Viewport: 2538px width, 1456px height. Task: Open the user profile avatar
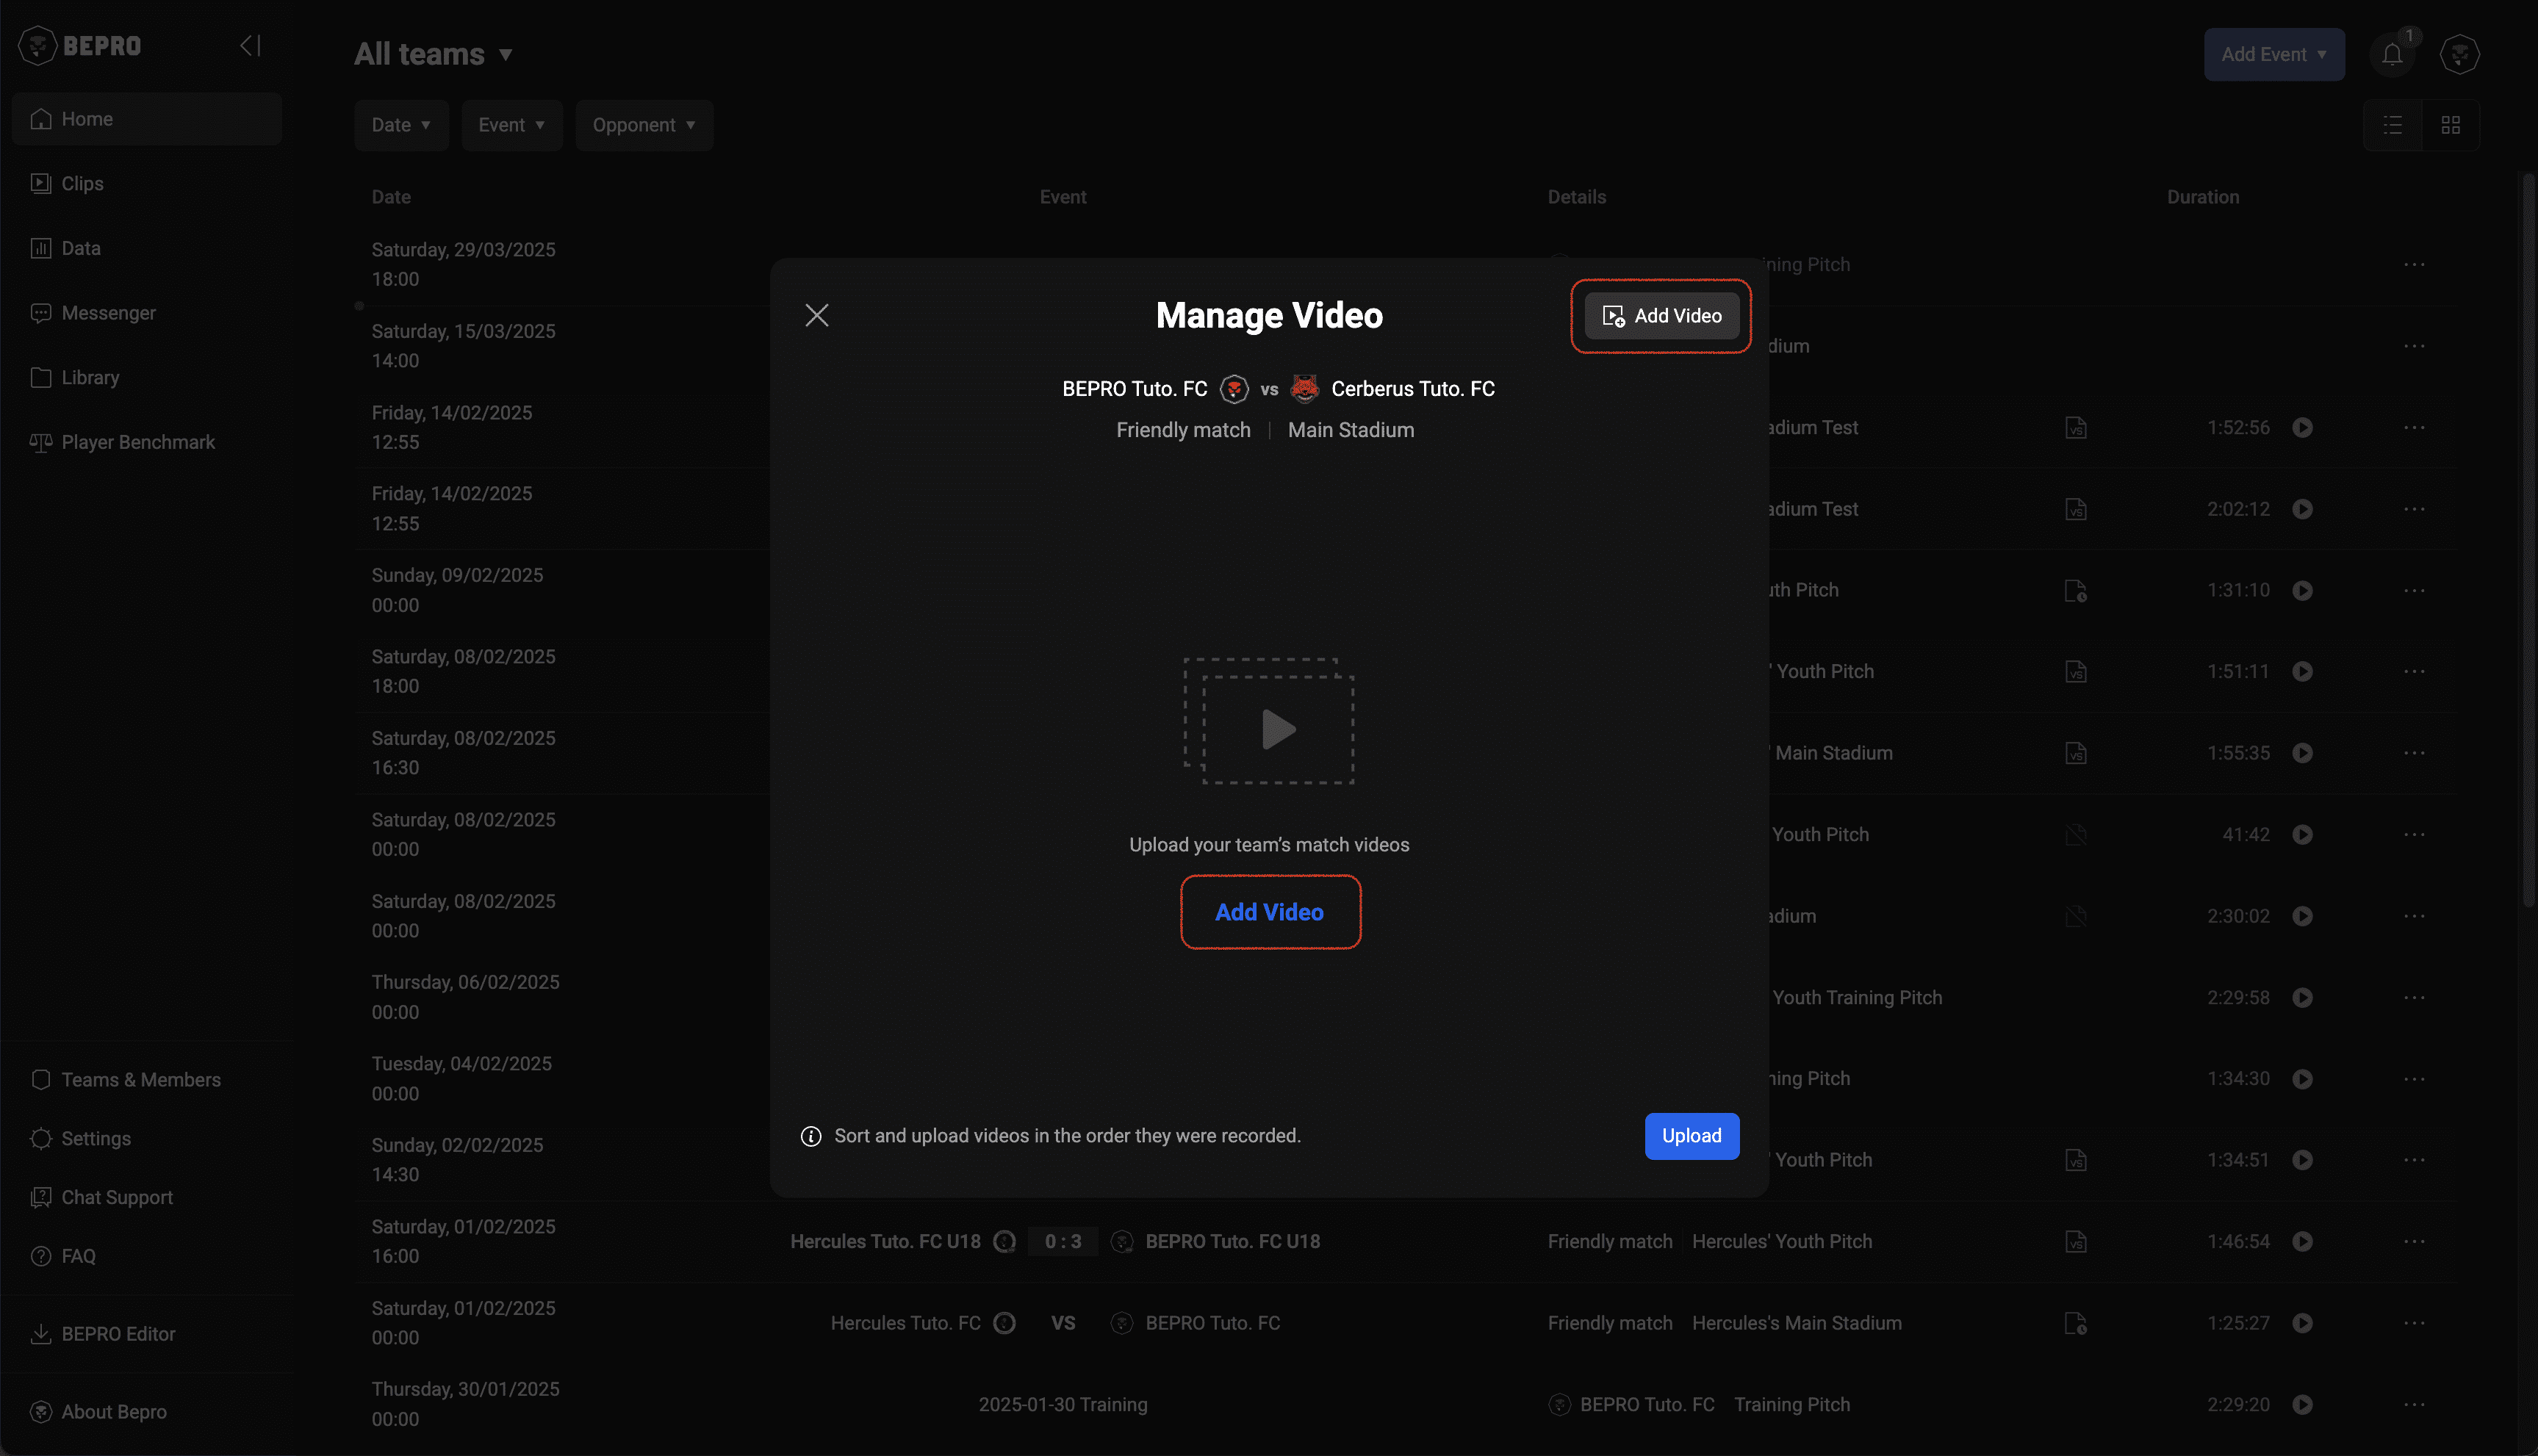point(2459,54)
